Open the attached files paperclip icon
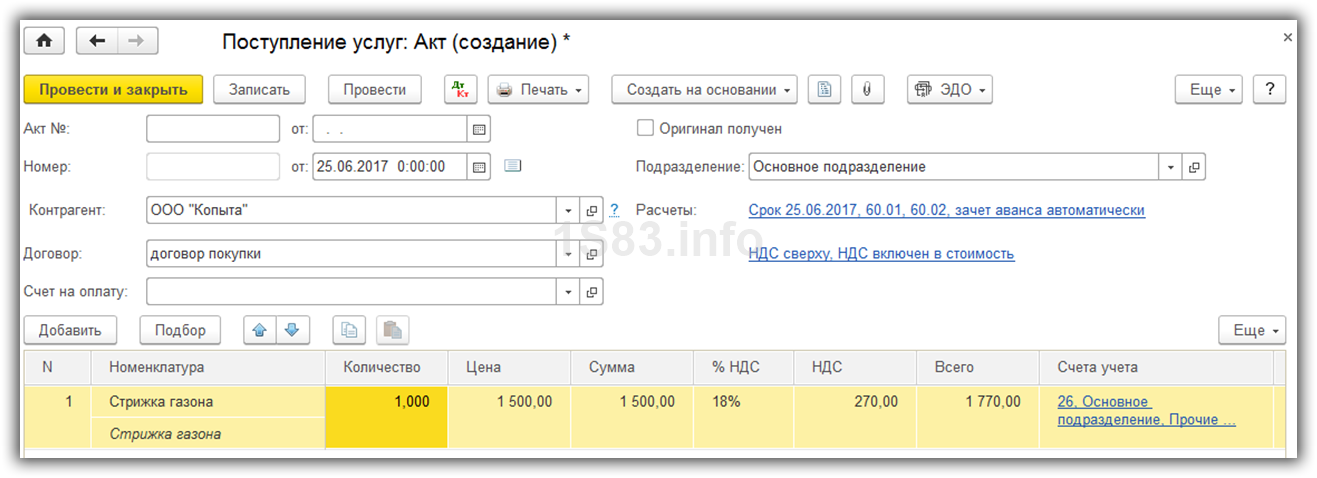 (x=867, y=89)
